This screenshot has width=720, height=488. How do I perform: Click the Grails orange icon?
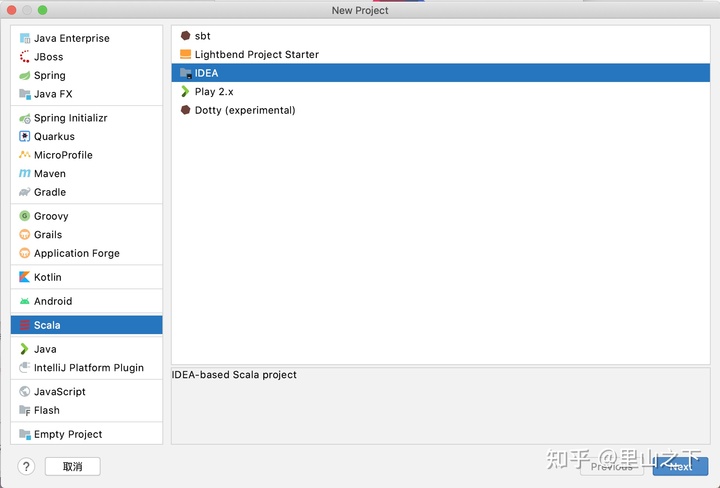click(25, 235)
